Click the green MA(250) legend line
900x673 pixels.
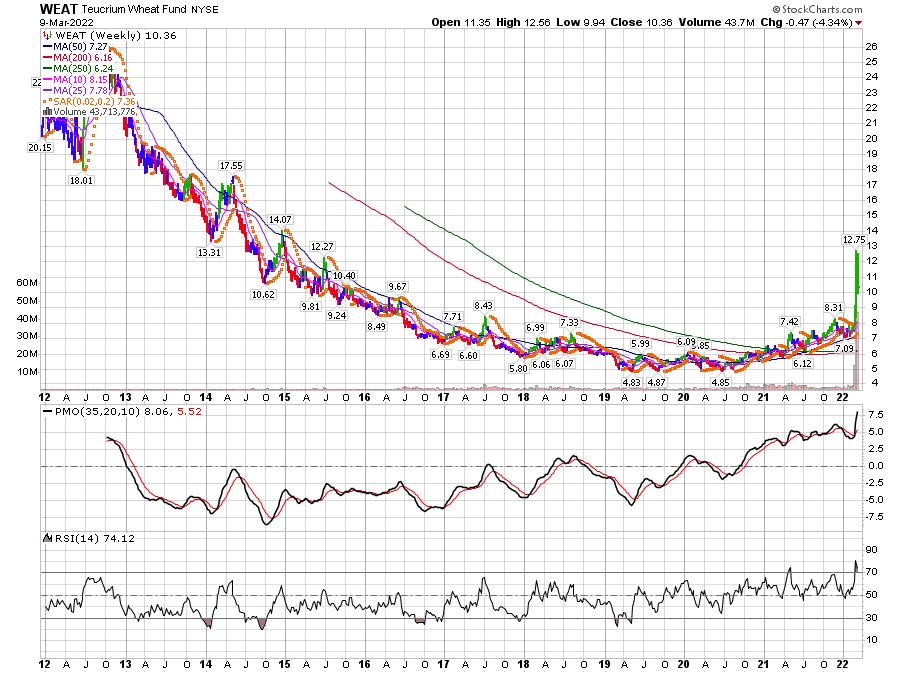coord(46,68)
